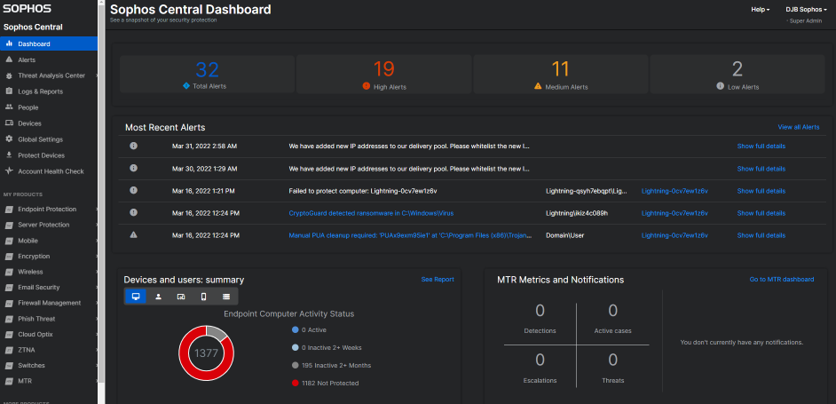
Task: Click the Cloud Optix product icon
Action: coord(9,335)
